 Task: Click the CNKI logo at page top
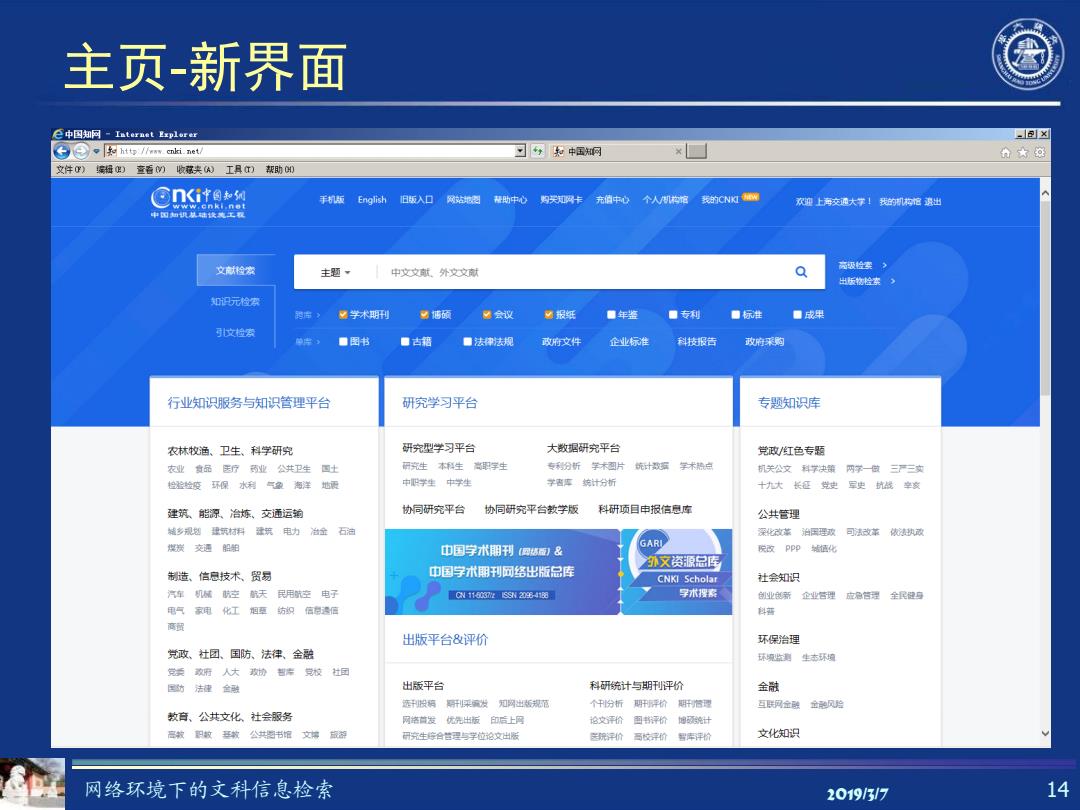(198, 202)
